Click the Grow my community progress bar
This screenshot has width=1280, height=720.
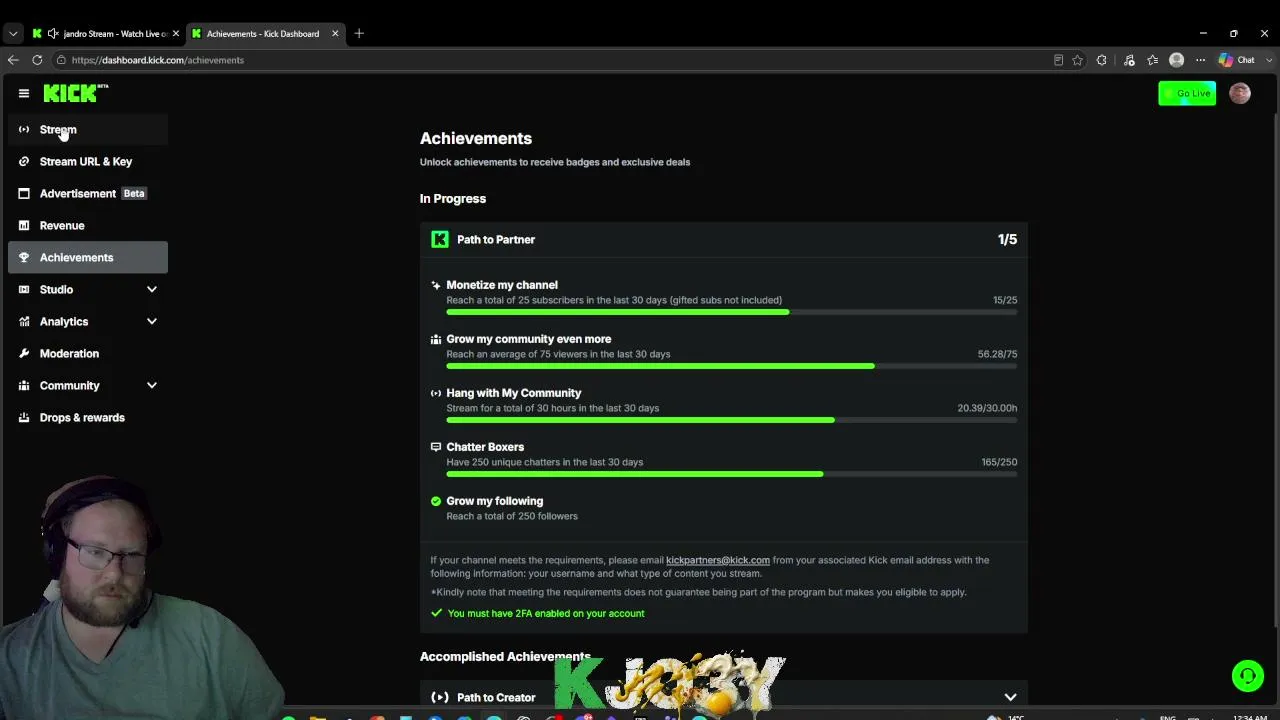point(732,366)
